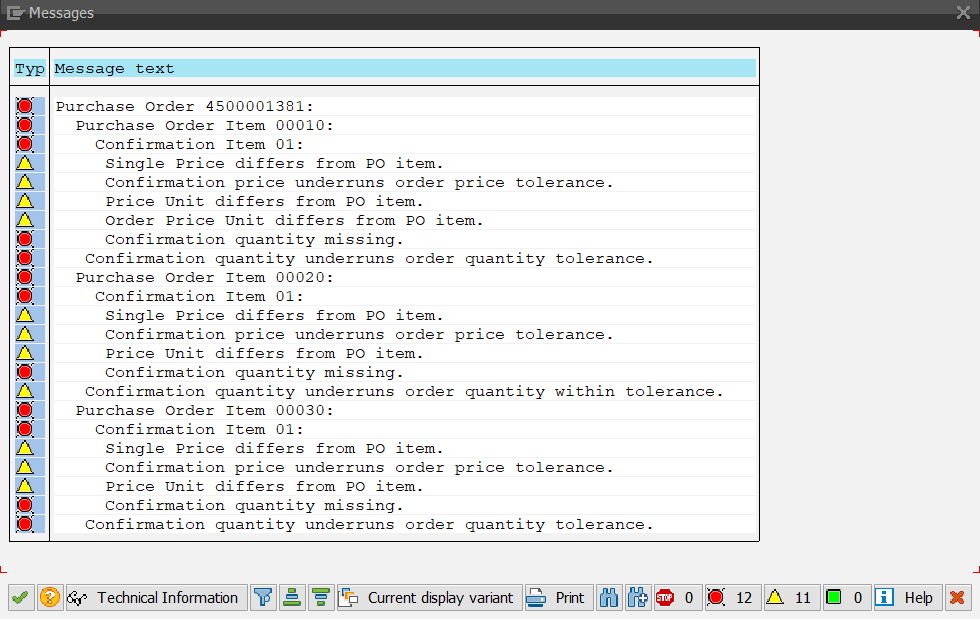Viewport: 980px width, 619px height.
Task: Click the Message text column header
Action: click(x=404, y=69)
